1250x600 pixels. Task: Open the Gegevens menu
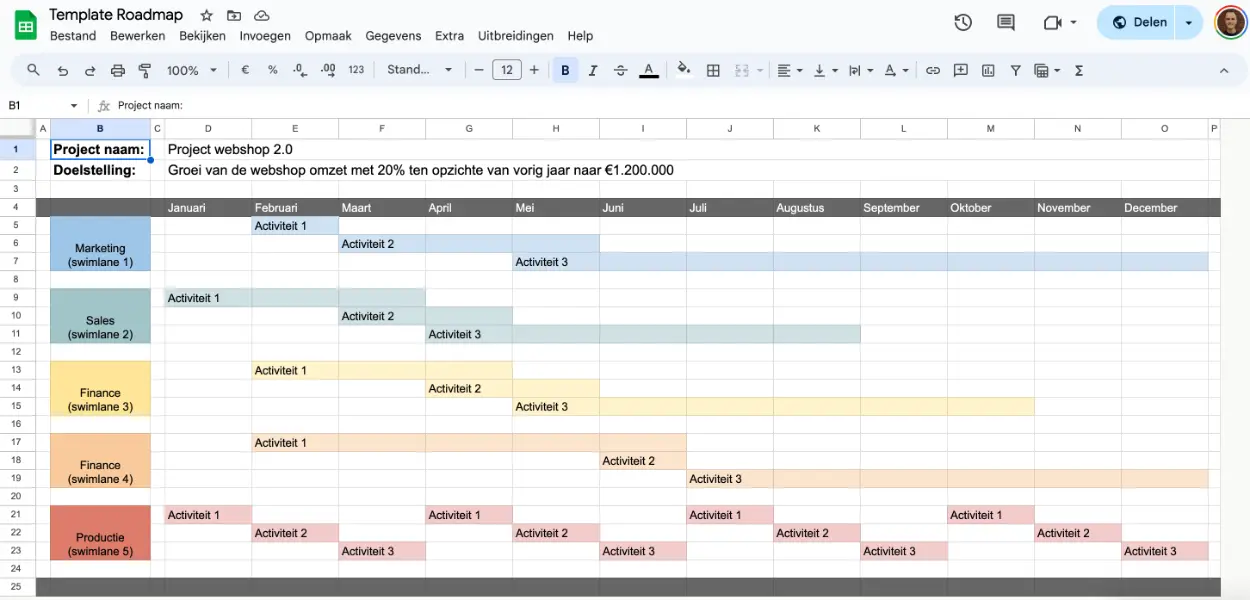coord(393,35)
